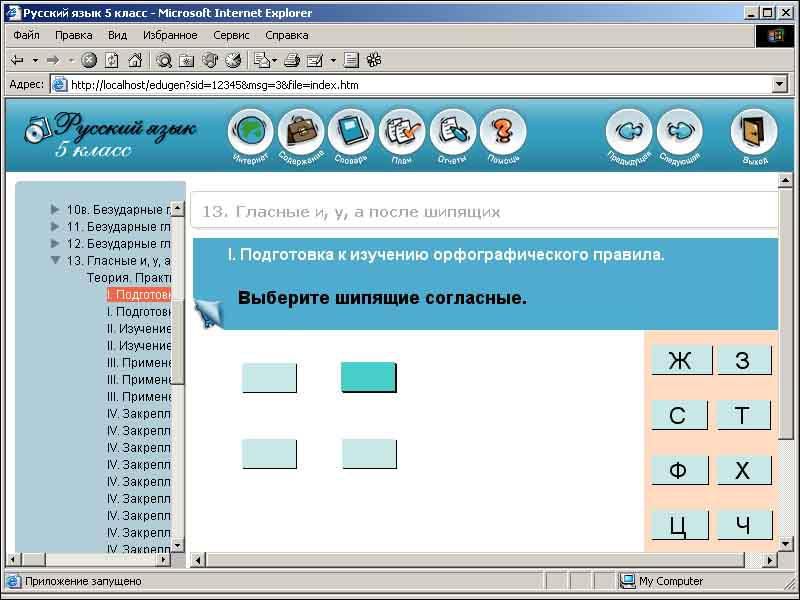The image size is (800, 600).
Task: Go to Предыдущая (previous) page arrow
Action: point(629,132)
